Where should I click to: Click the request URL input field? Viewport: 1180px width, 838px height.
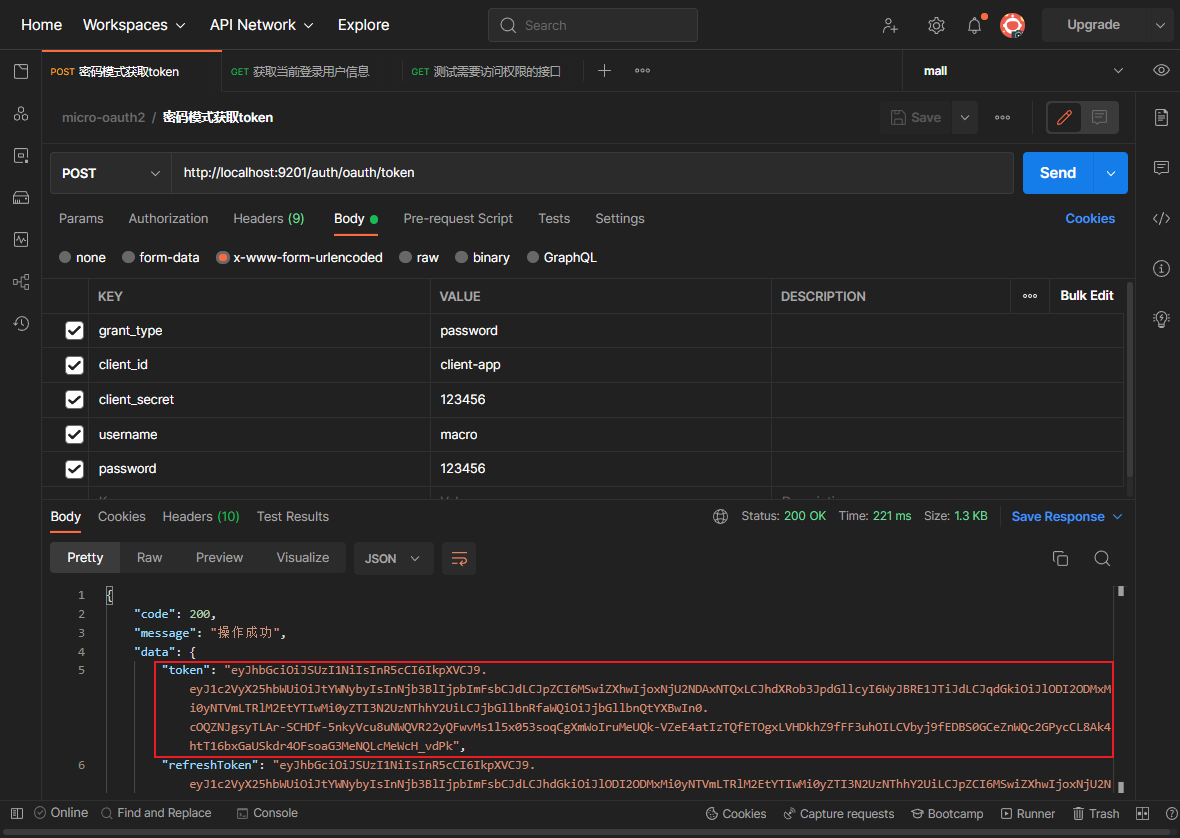[592, 173]
